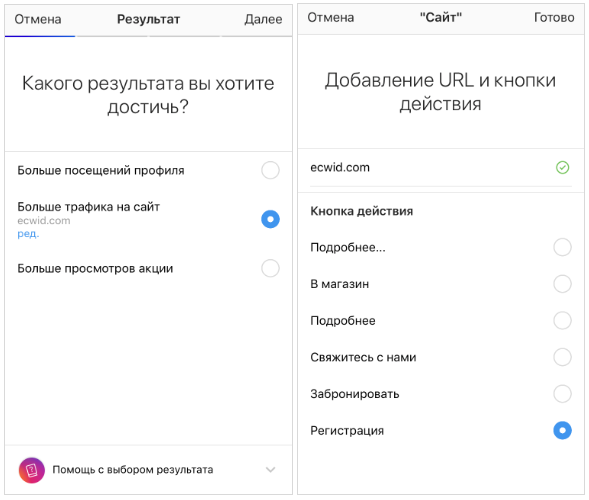The height and width of the screenshot is (500, 589).
Task: Click the green URL verified checkmark icon
Action: click(562, 167)
